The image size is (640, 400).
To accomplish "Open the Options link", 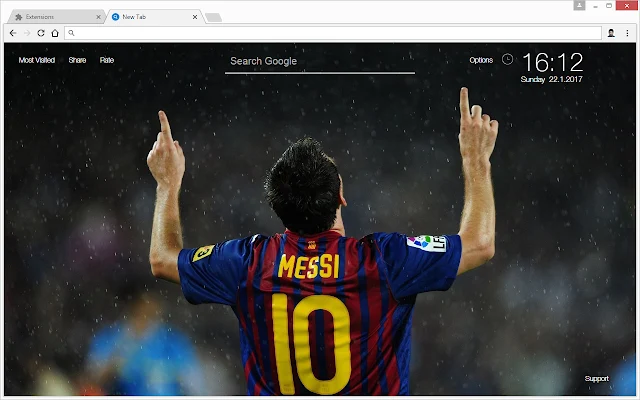I will (481, 60).
